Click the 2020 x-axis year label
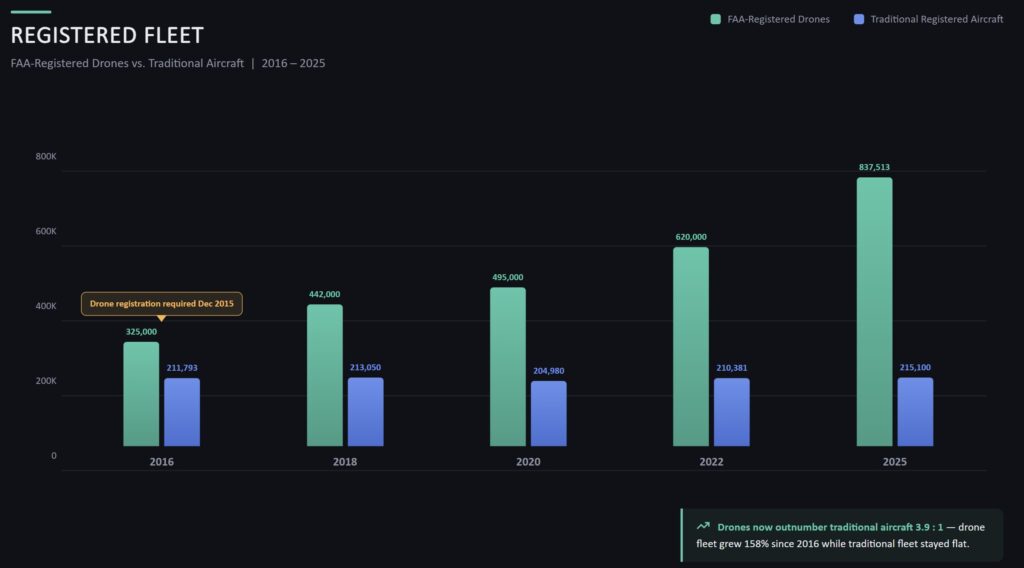The height and width of the screenshot is (568, 1024). [x=528, y=462]
